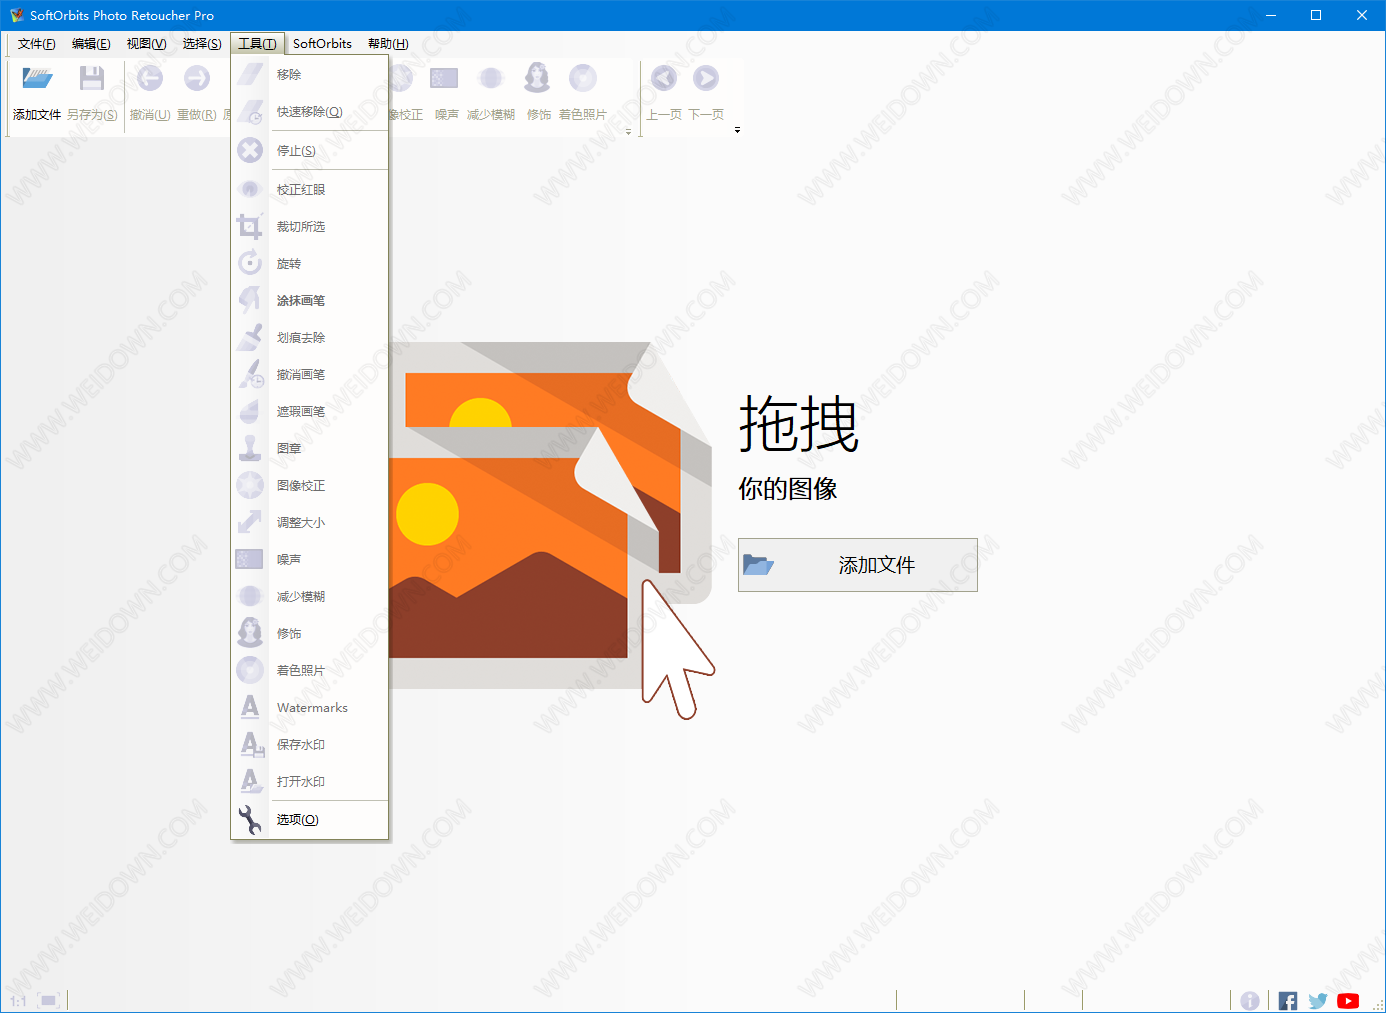Click the info icon in status bar
This screenshot has width=1386, height=1013.
click(1250, 1001)
